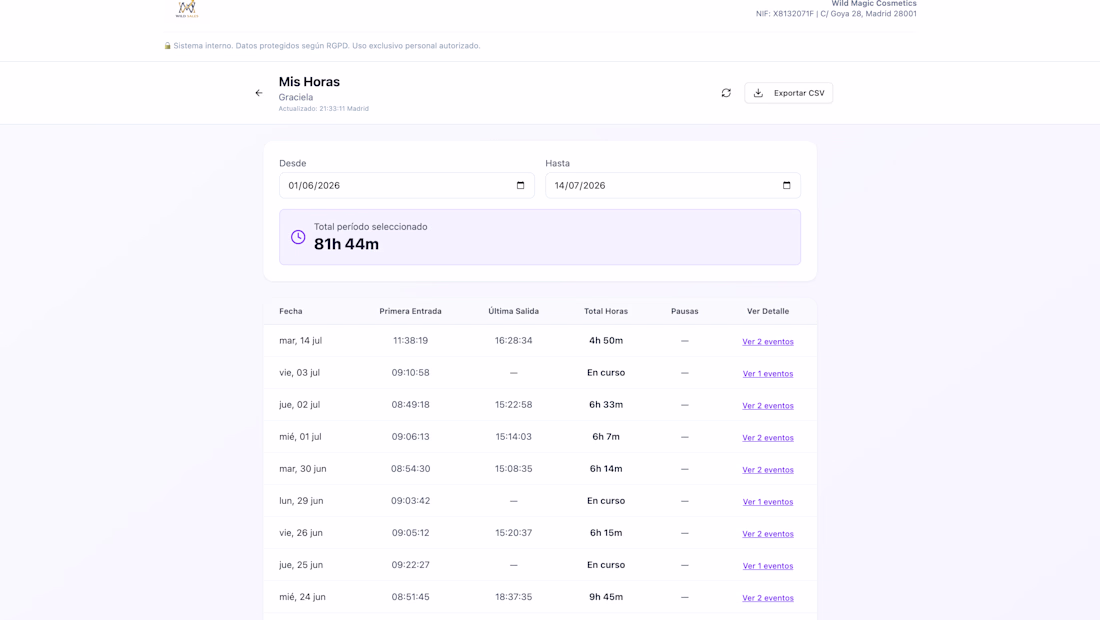
Task: Open Ver 2 eventos for mar, 14 jul
Action: coord(767,342)
